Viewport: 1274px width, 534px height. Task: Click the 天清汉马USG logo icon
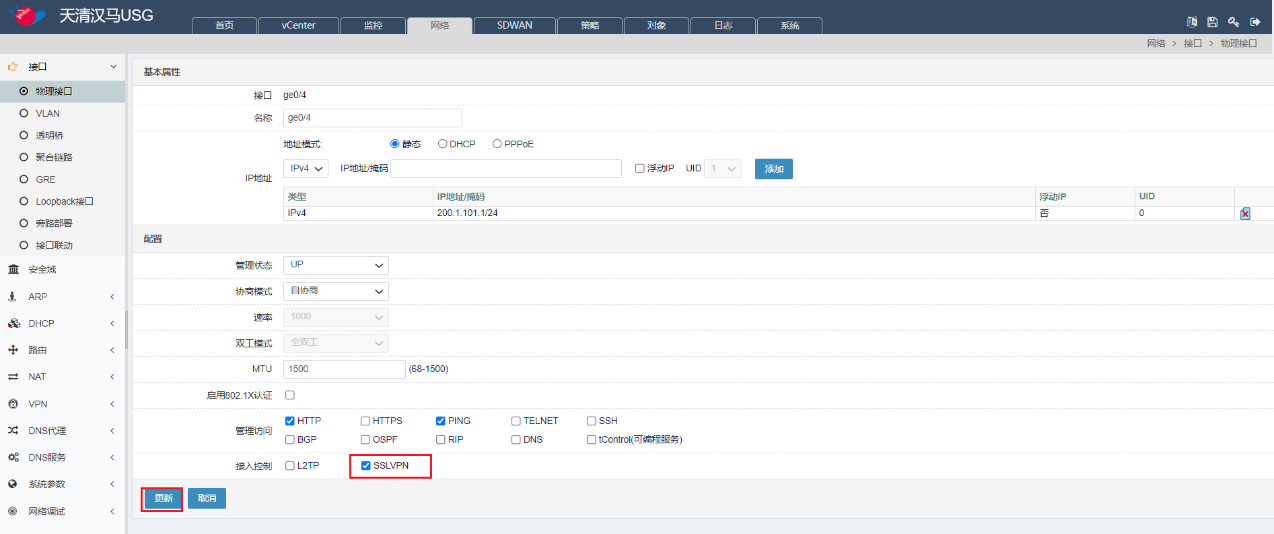(27, 16)
